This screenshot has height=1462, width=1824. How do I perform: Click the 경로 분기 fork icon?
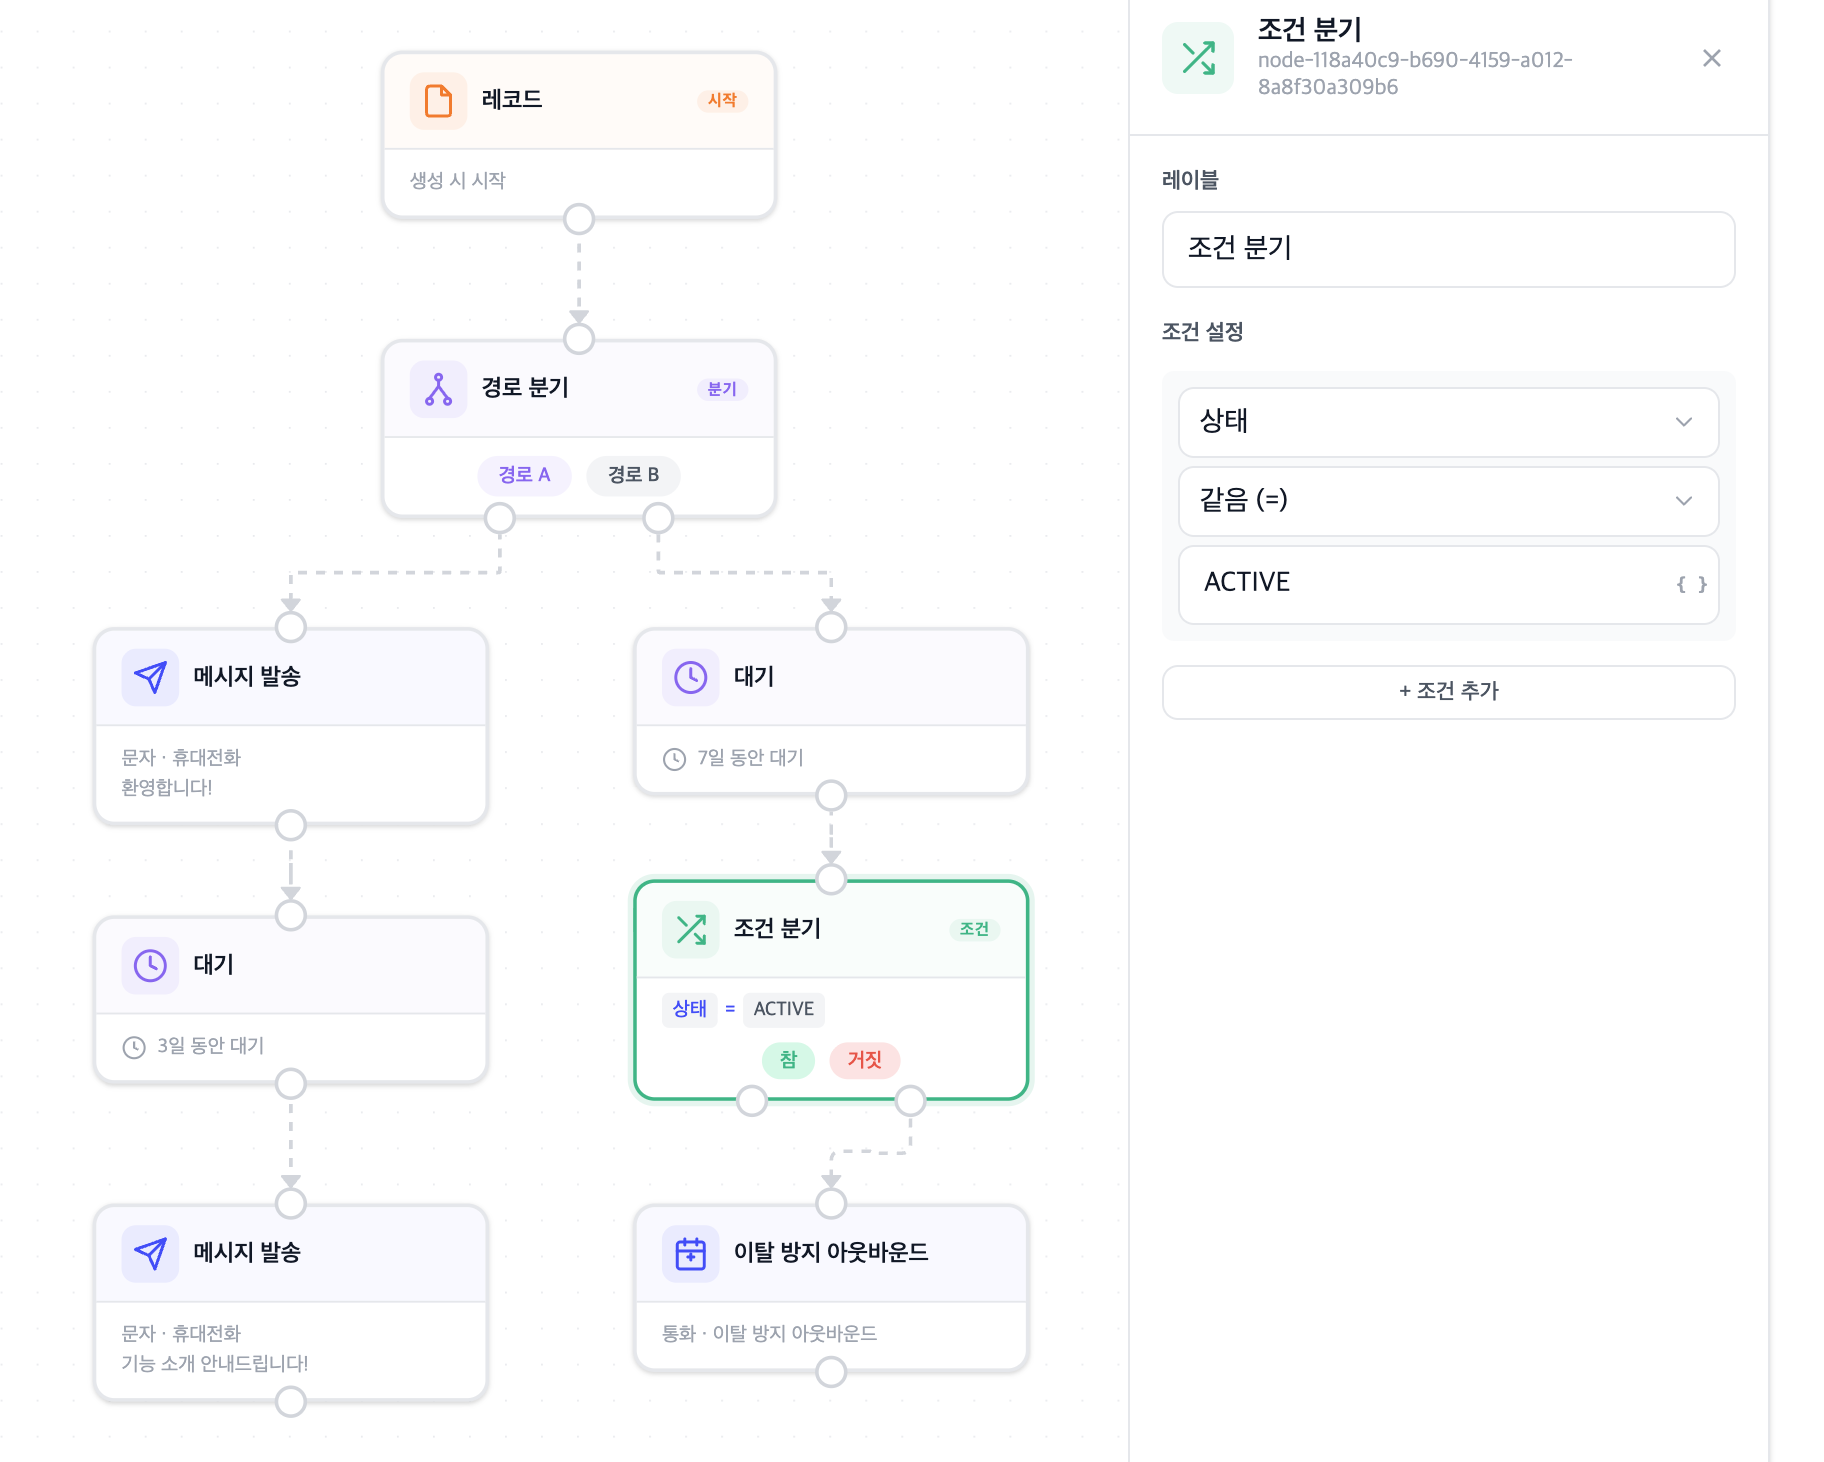point(438,389)
